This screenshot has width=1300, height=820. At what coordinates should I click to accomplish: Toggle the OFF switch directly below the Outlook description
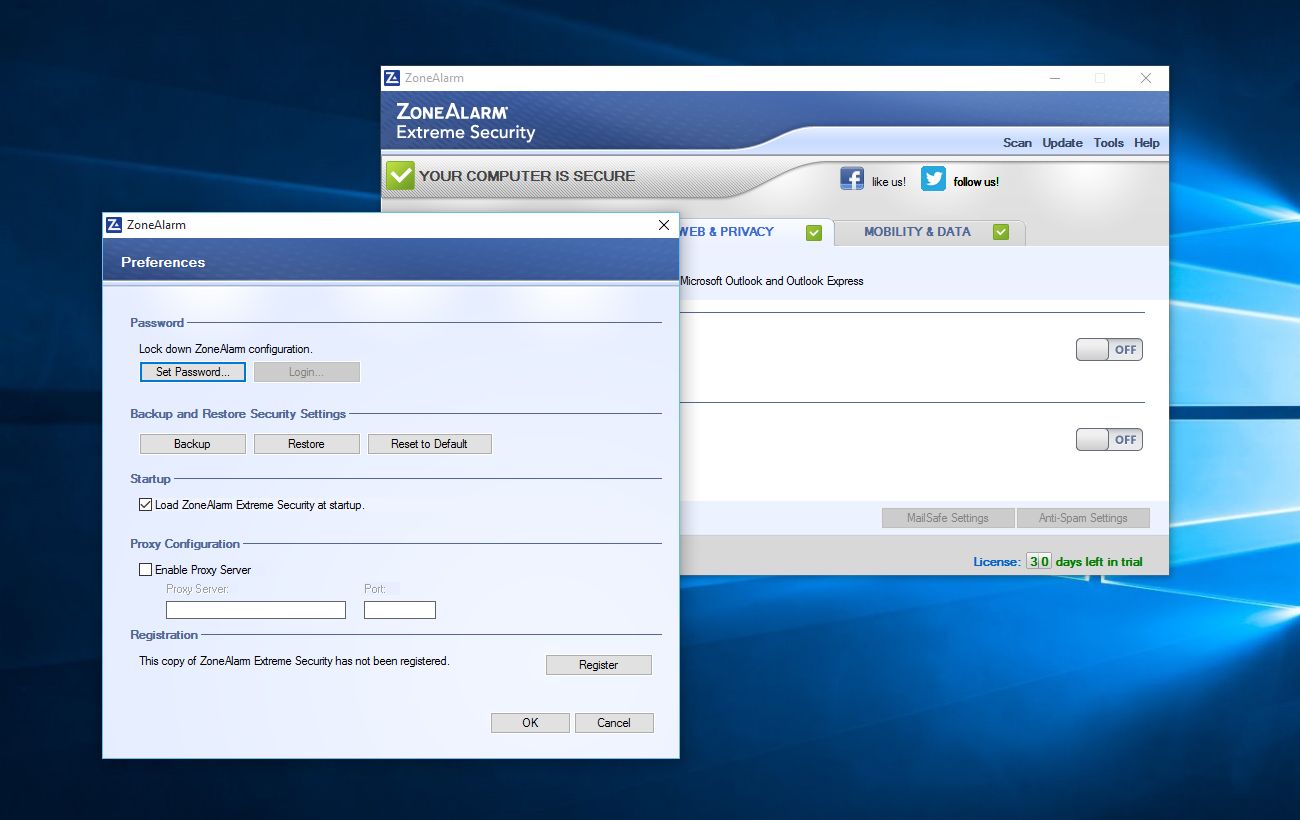1109,349
